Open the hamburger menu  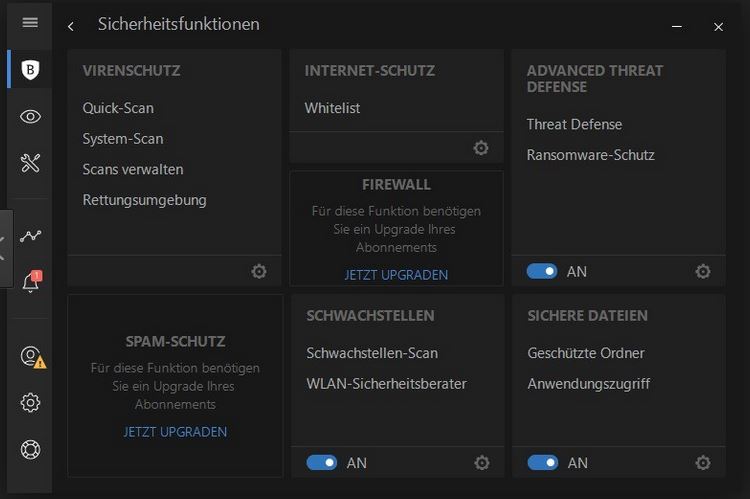[x=30, y=22]
